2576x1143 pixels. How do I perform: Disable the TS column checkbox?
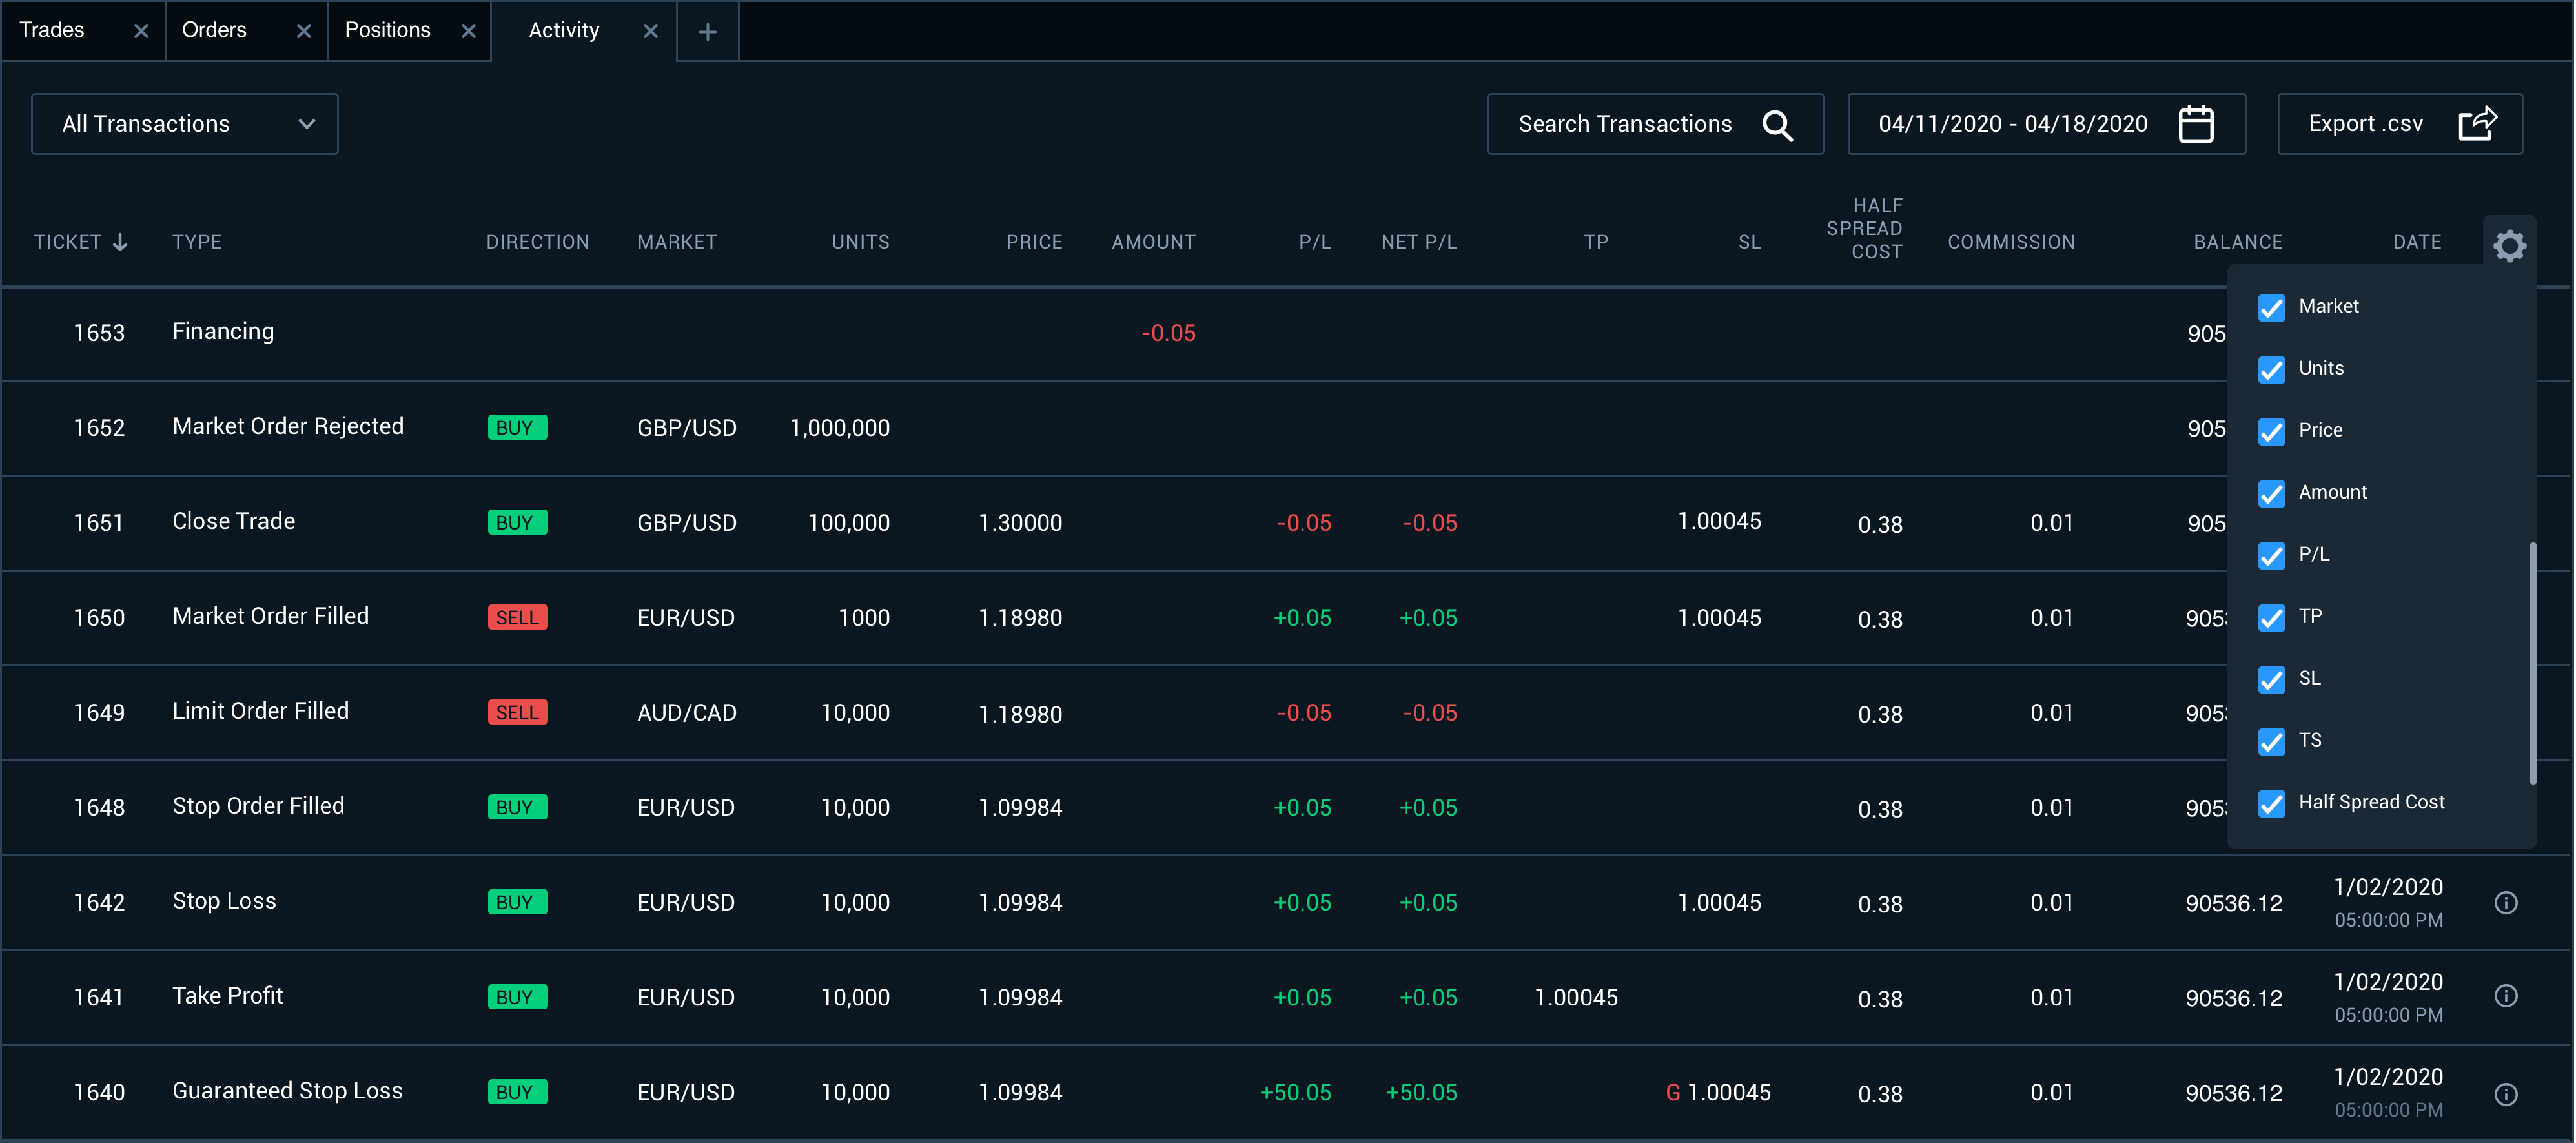point(2271,741)
